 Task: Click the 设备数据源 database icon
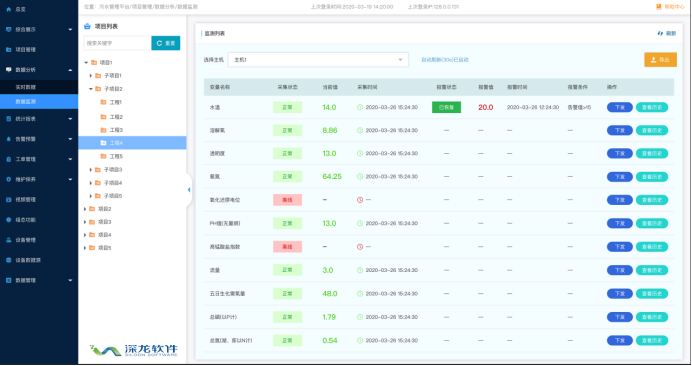tap(8, 260)
